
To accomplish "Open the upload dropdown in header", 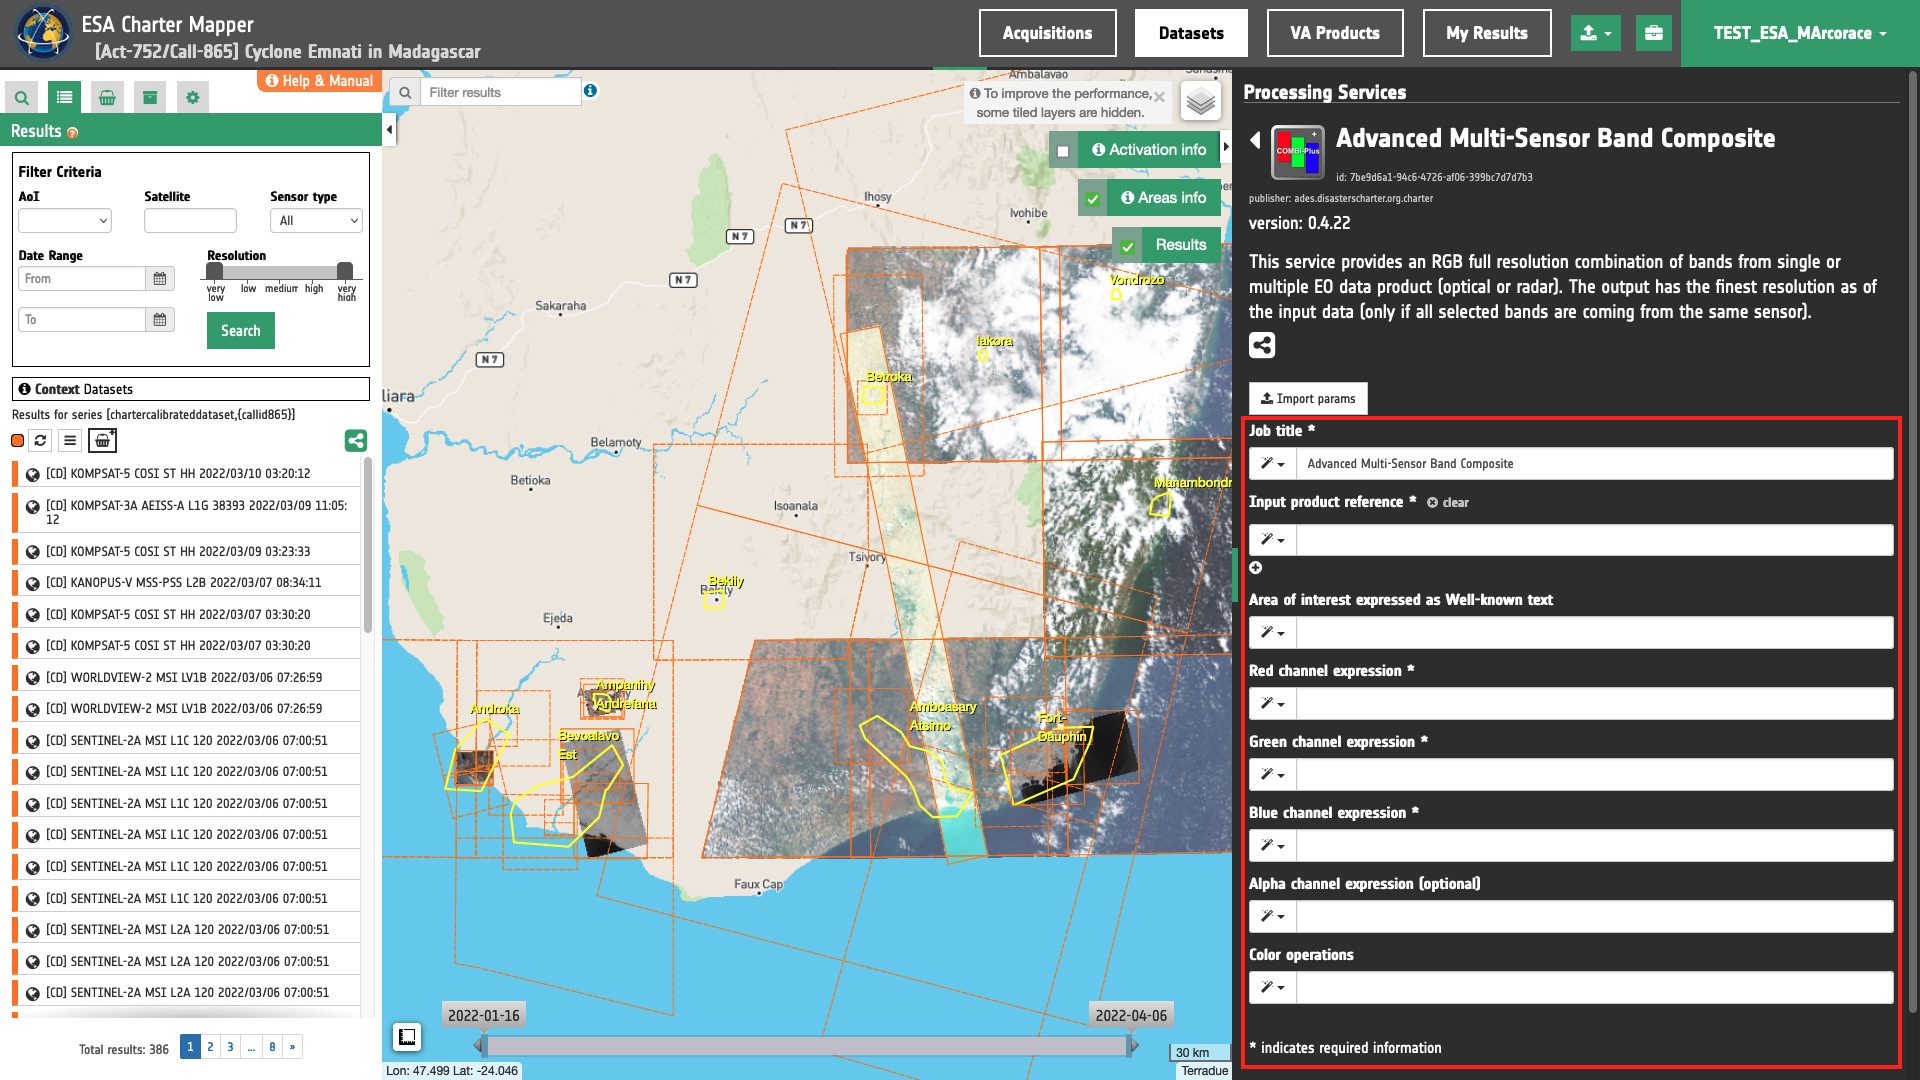I will click(1596, 33).
